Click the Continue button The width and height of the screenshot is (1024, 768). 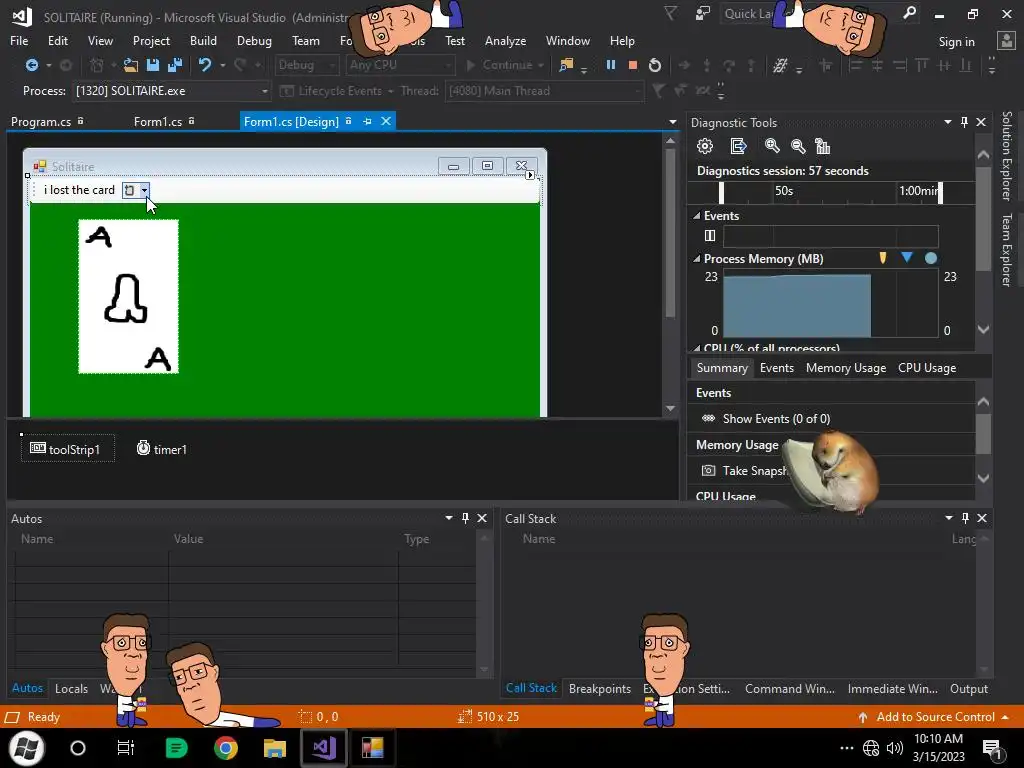tap(505, 65)
